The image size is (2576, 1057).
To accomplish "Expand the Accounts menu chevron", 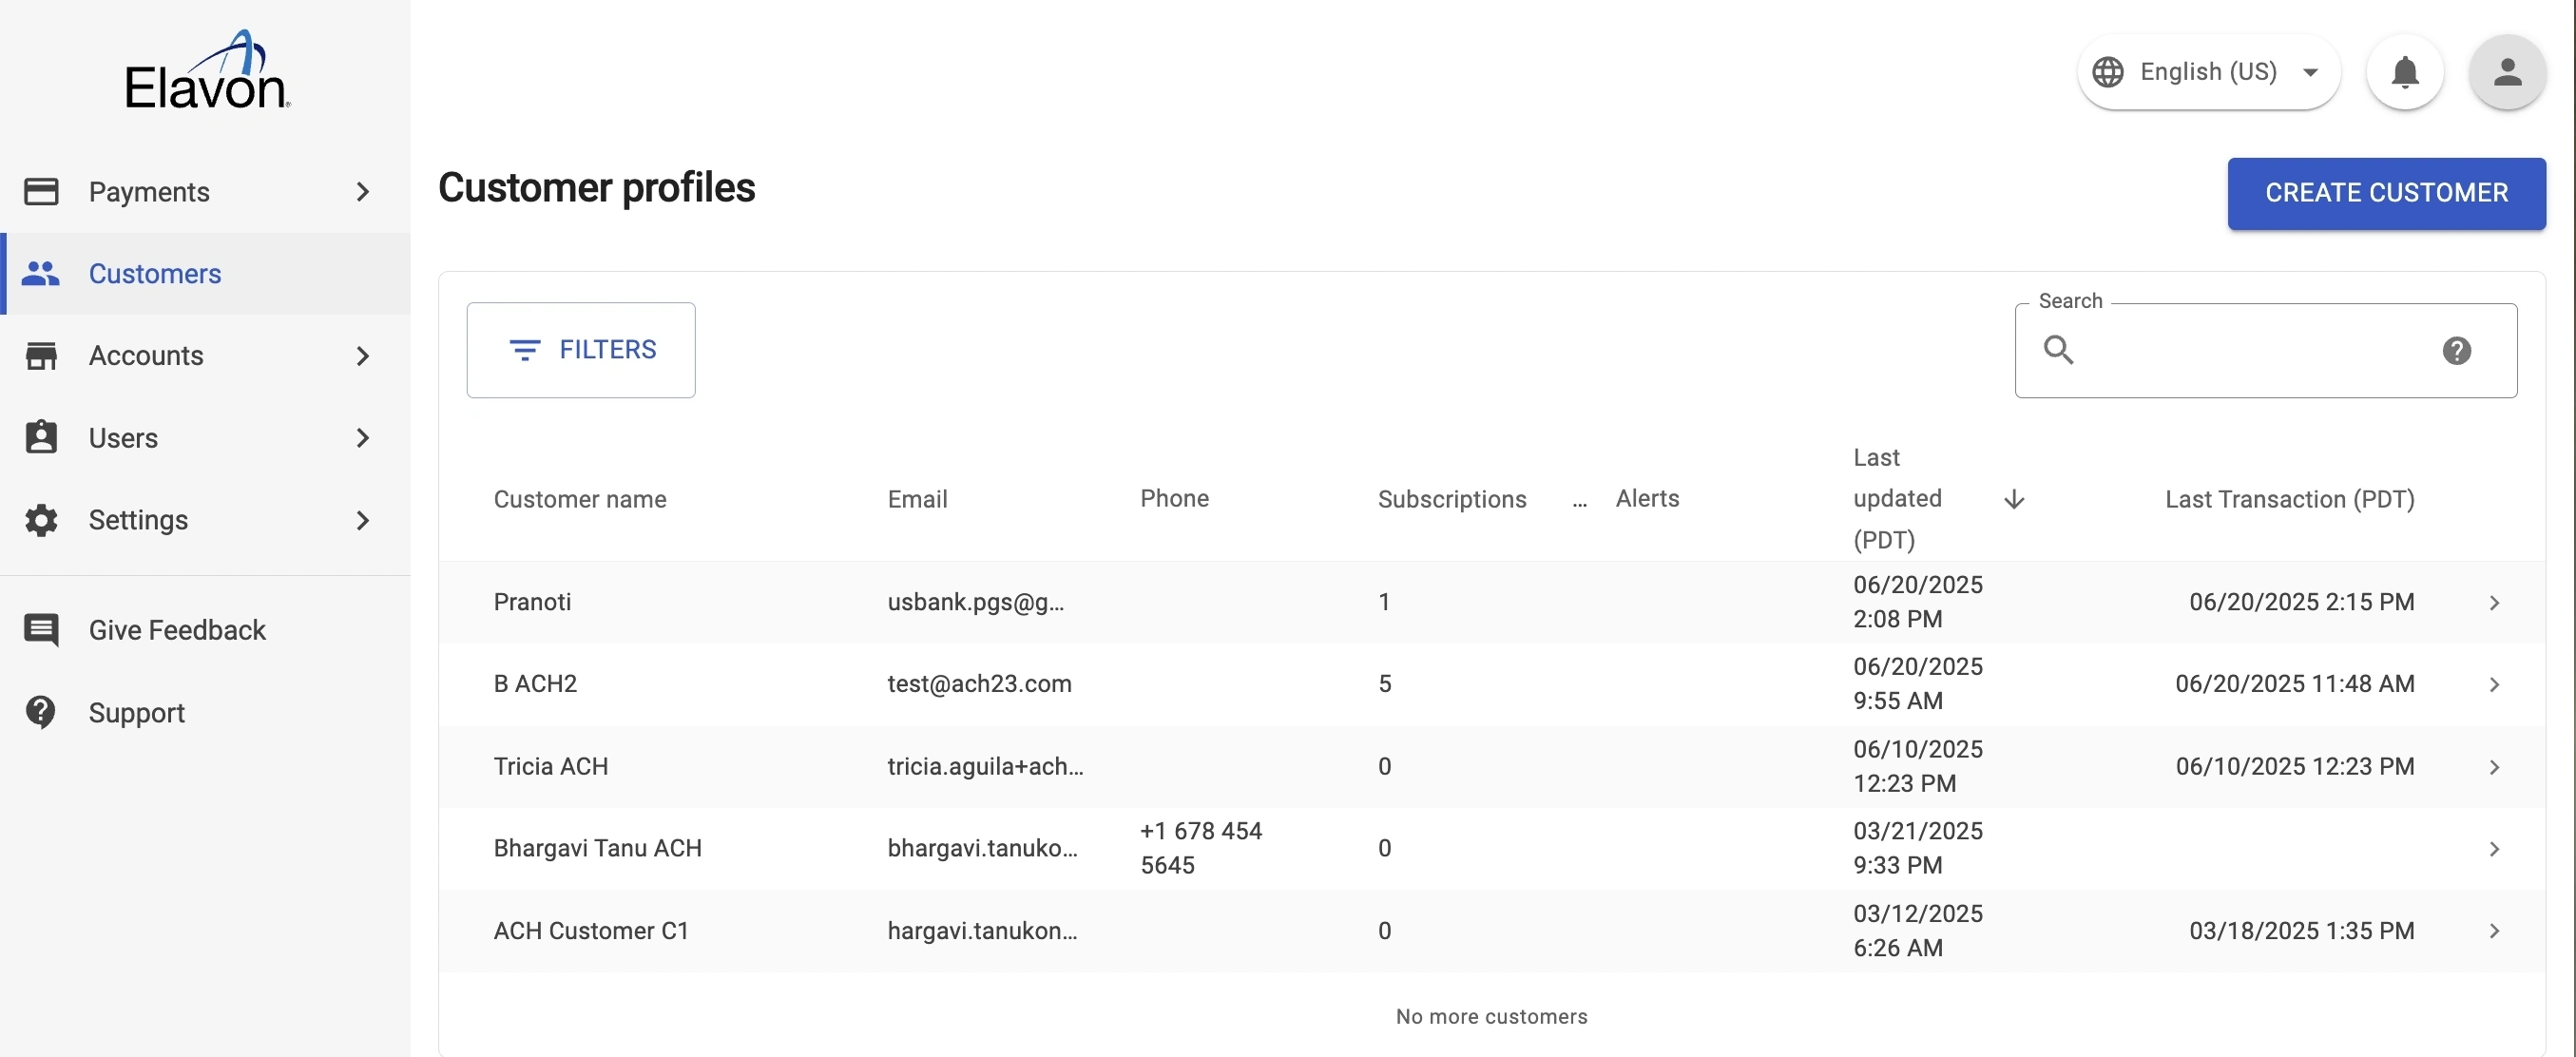I will [x=363, y=356].
